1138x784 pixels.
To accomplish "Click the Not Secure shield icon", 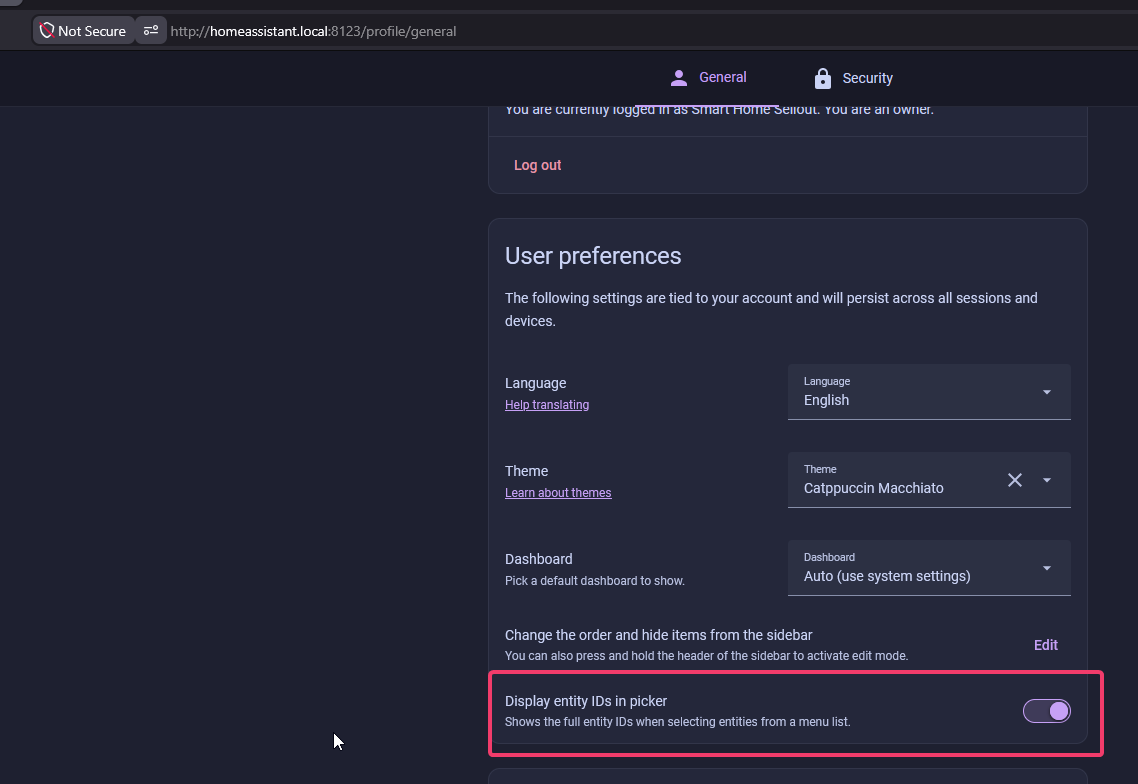I will [x=47, y=30].
